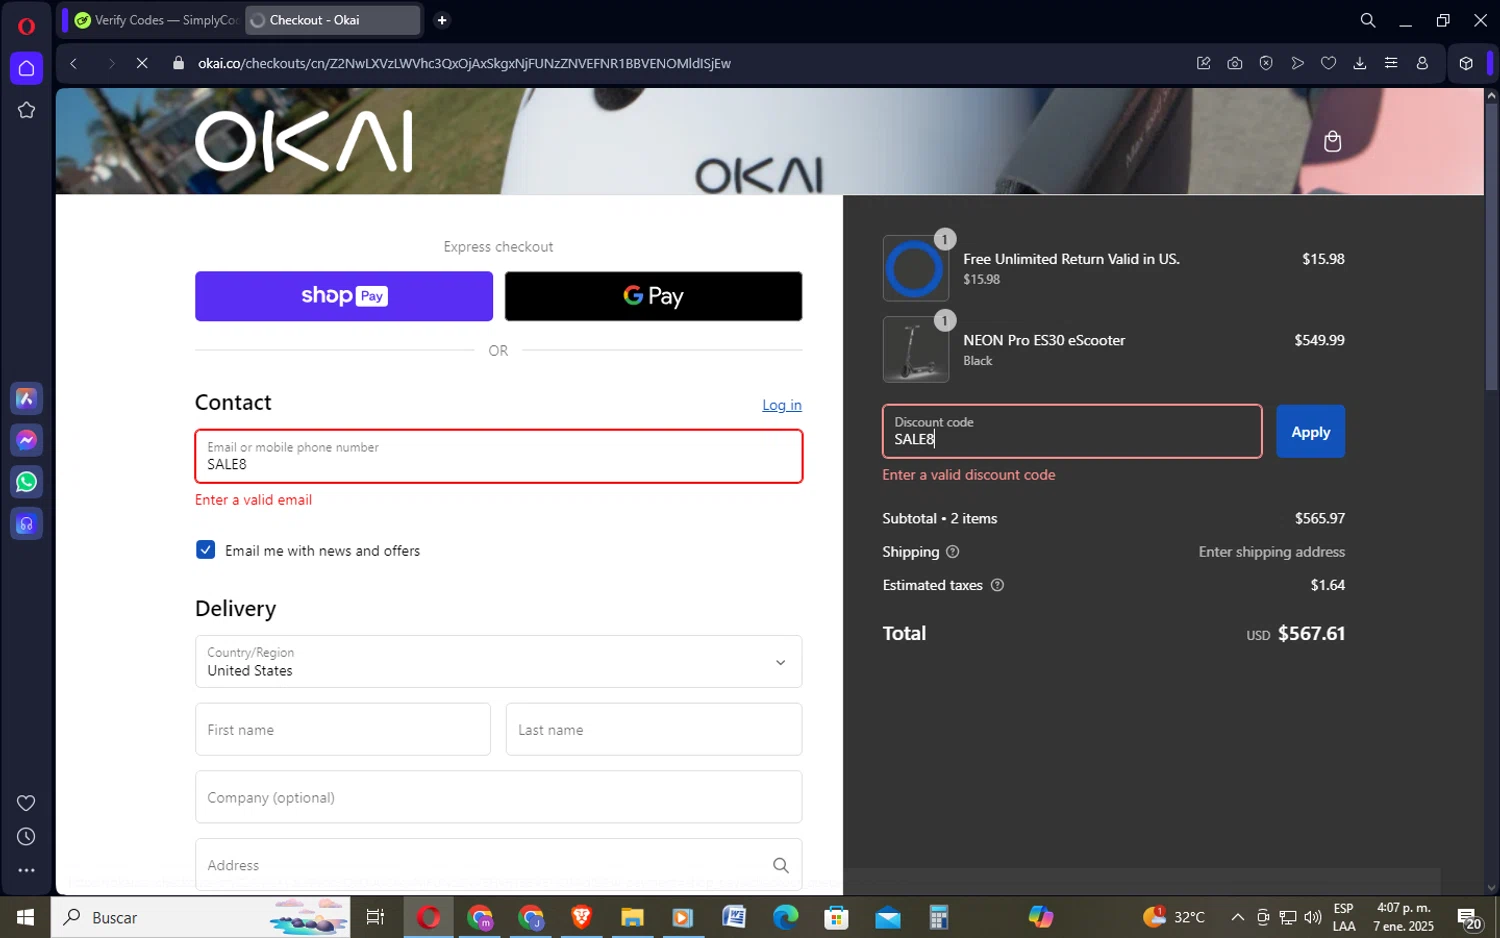Click NEON Pro ES30 eScooter thumbnail
The image size is (1500, 938).
(915, 349)
